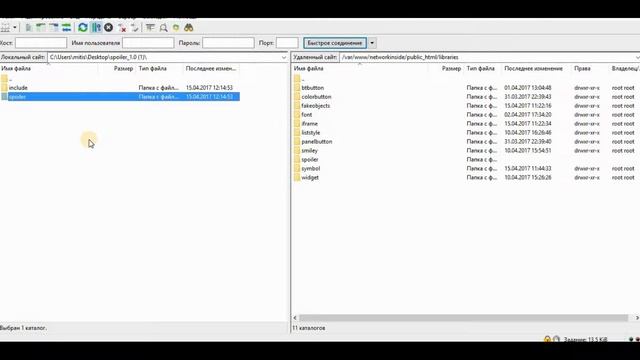Screen dimensions: 640x360
Task: Click the remote pane horizontal scrollbar thumb
Action: 463,318
